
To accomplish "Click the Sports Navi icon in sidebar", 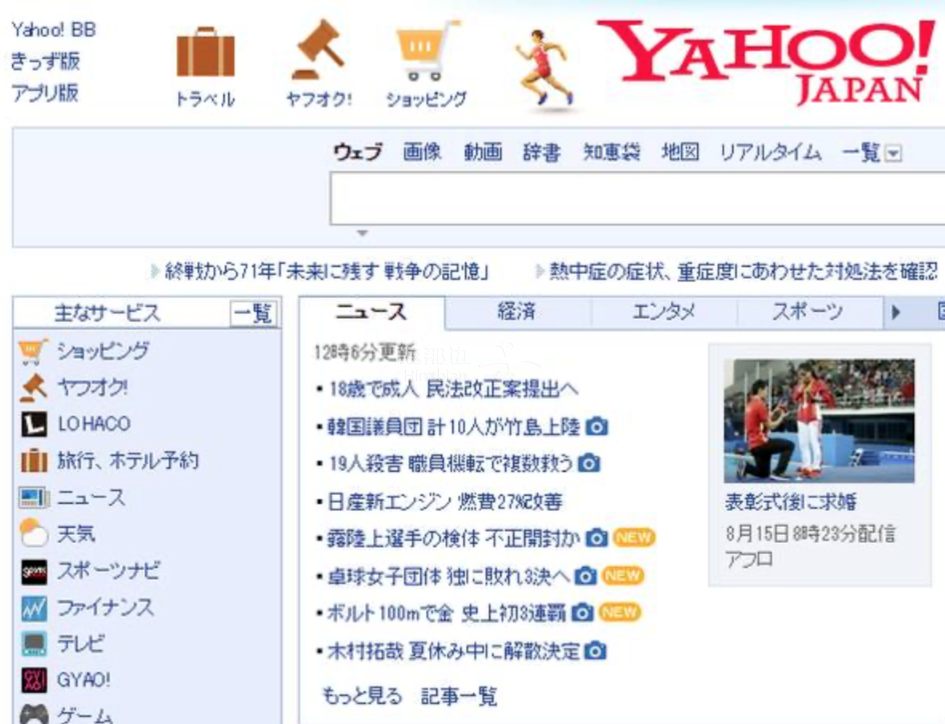I will pyautogui.click(x=33, y=571).
